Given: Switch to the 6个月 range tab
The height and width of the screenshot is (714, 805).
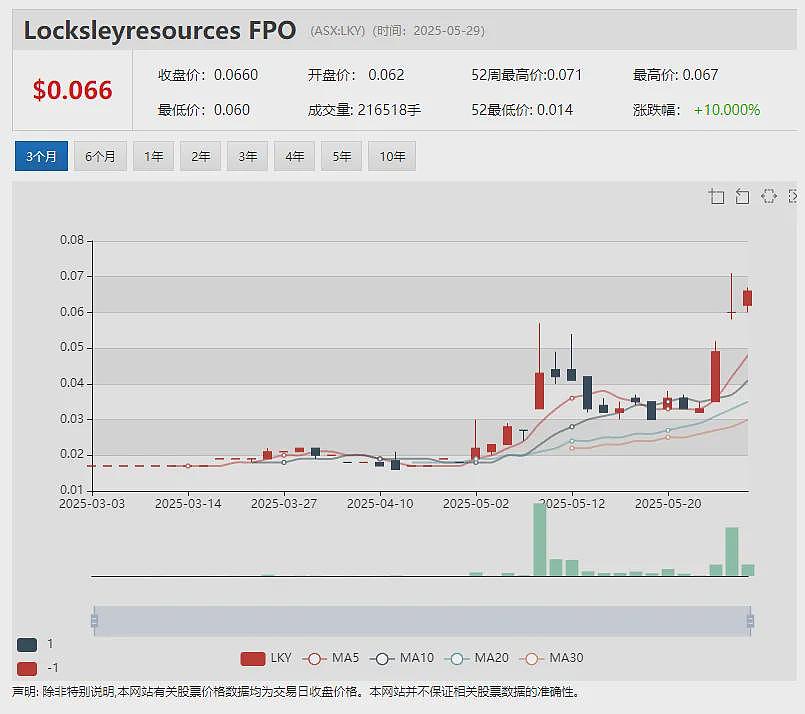Looking at the screenshot, I should pyautogui.click(x=100, y=156).
